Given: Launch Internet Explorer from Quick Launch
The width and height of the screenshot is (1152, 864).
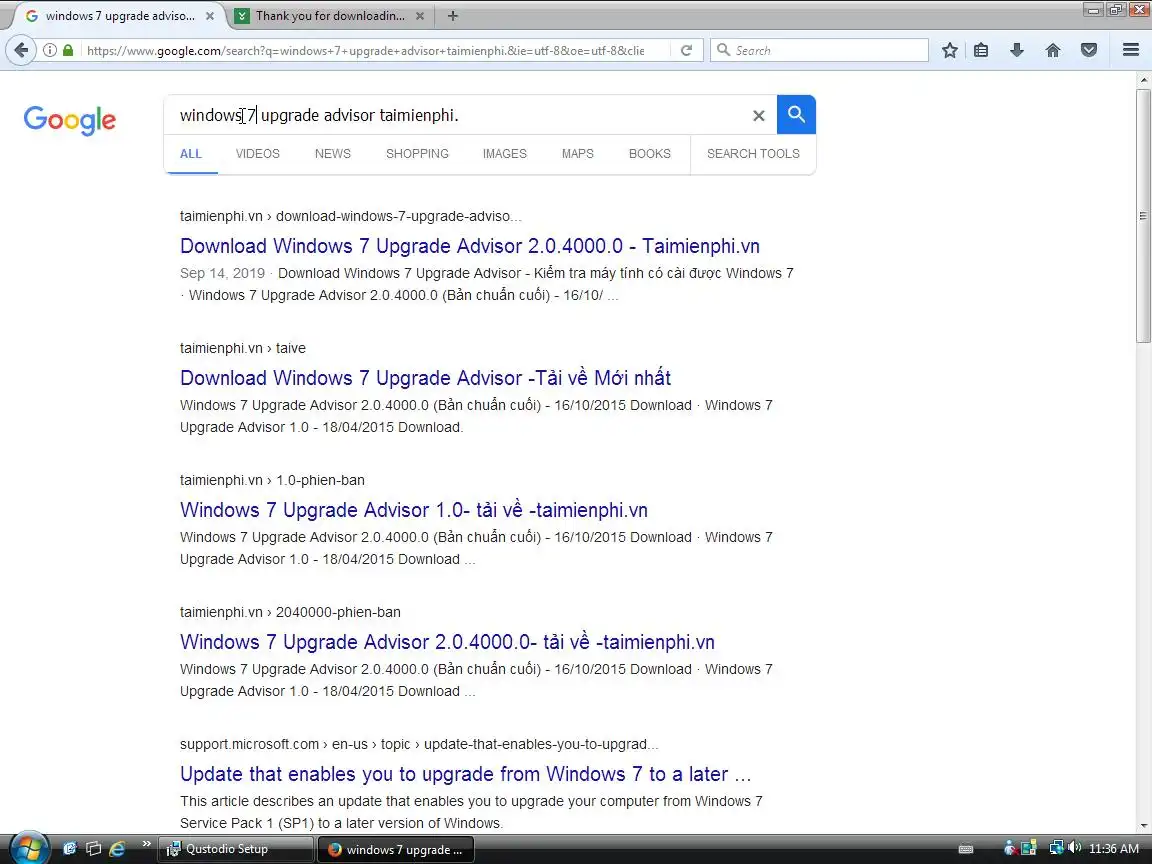Looking at the screenshot, I should pyautogui.click(x=117, y=849).
